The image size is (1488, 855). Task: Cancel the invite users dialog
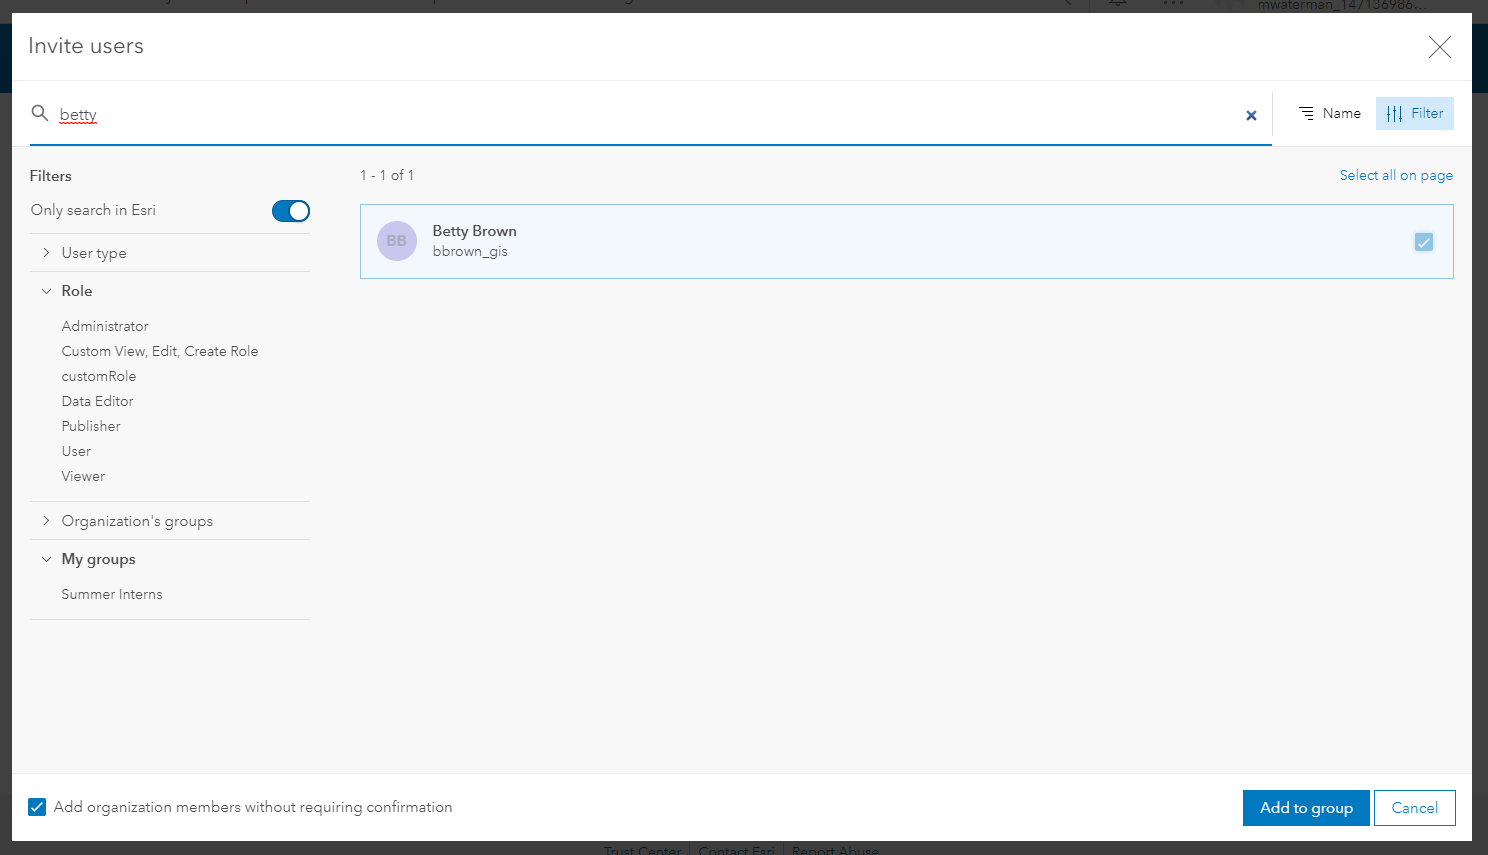click(x=1415, y=808)
